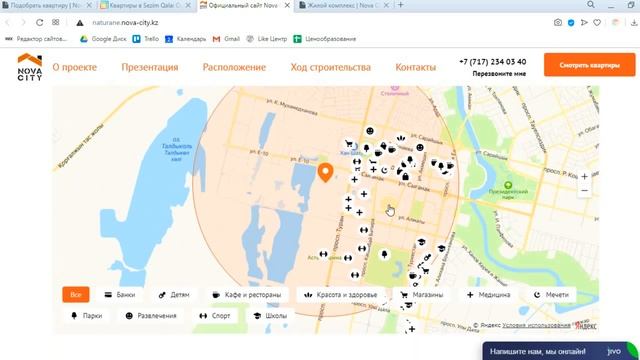This screenshot has height=360, width=640.
Task: Open Расположение menu item
Action: pyautogui.click(x=234, y=67)
